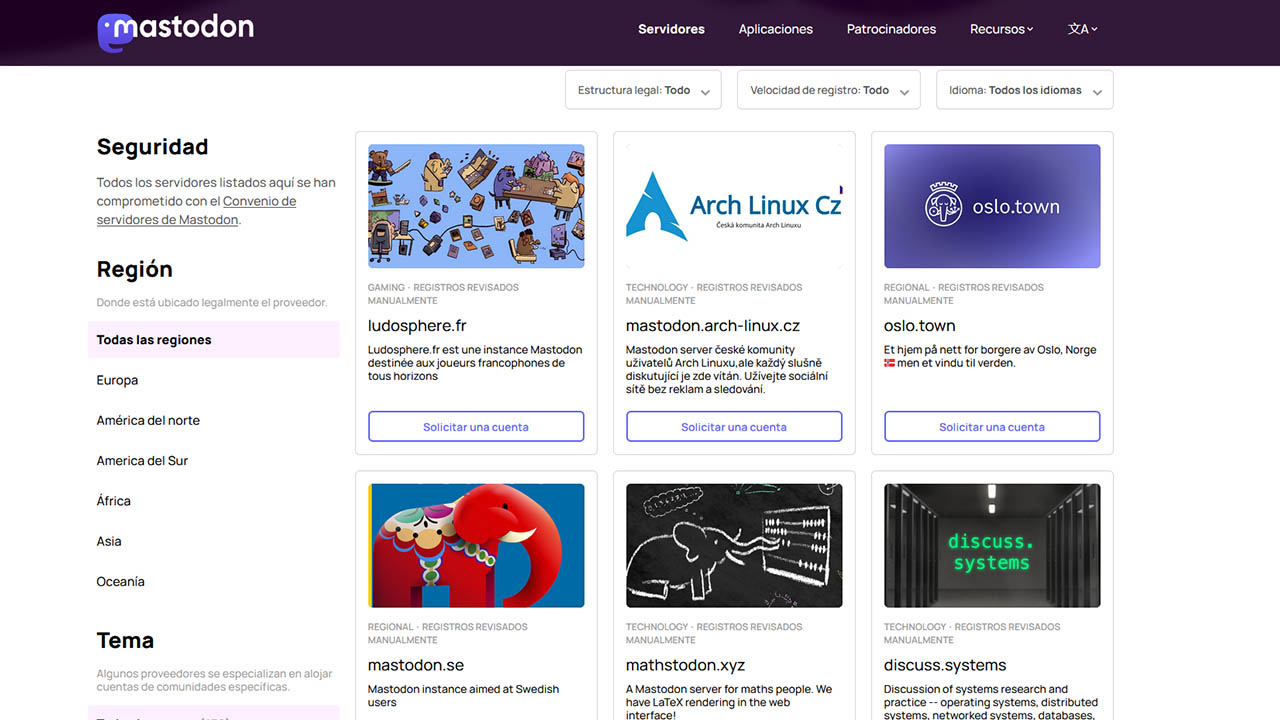Open the Recursos dropdown menu

click(x=1001, y=29)
